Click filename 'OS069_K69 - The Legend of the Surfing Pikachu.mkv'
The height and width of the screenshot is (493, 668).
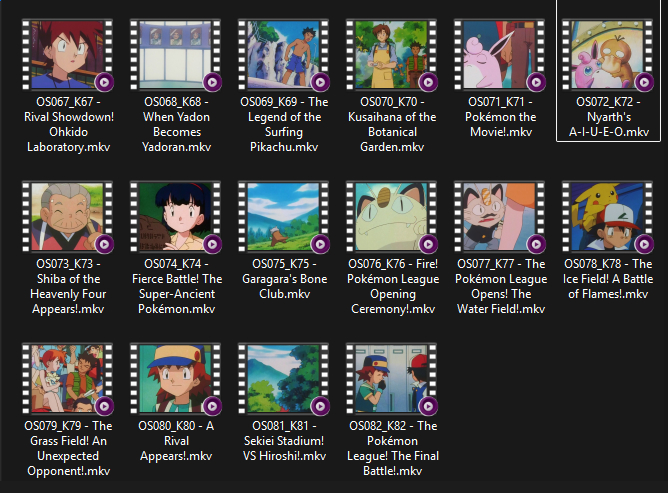pyautogui.click(x=284, y=124)
